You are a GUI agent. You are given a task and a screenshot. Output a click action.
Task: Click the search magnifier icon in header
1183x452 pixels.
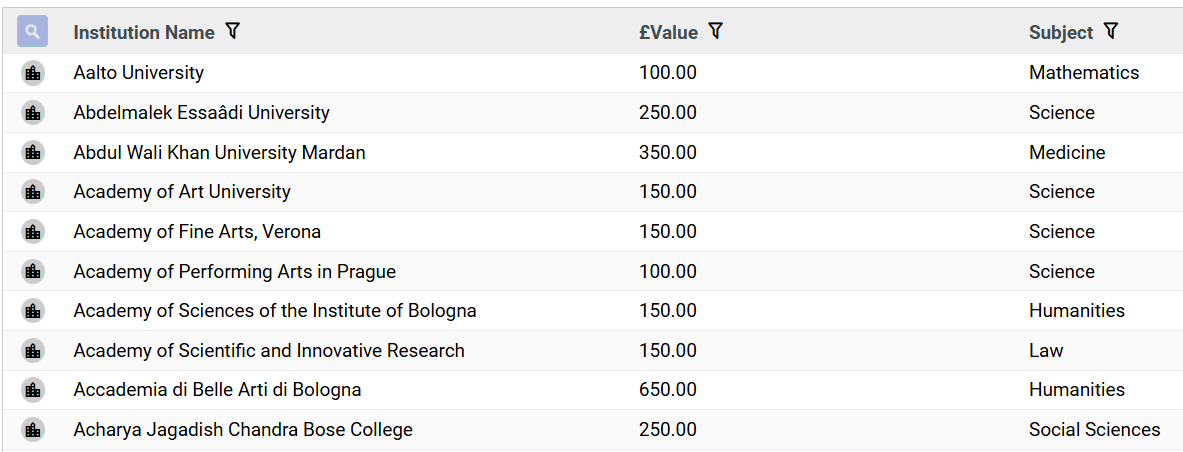(32, 32)
